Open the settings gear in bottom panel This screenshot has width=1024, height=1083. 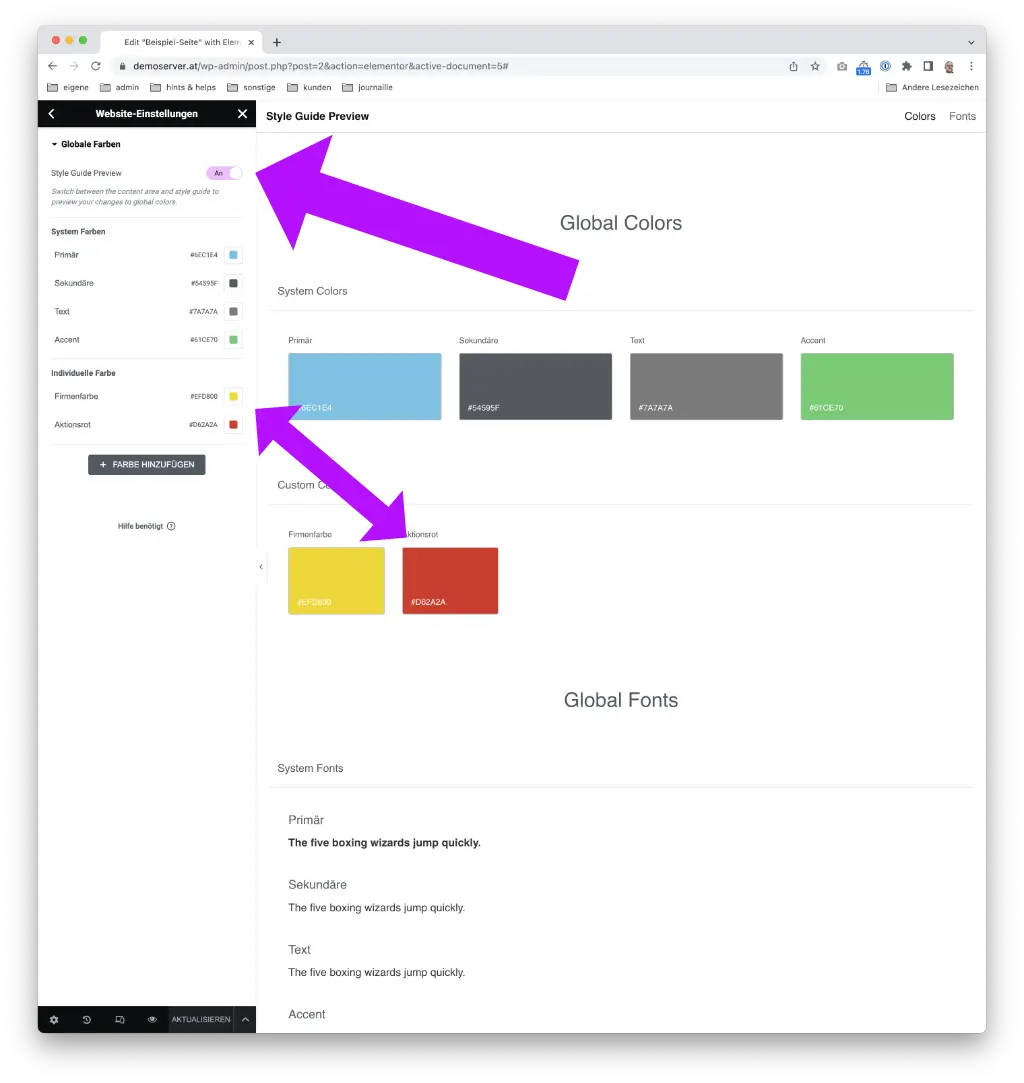click(x=54, y=1019)
